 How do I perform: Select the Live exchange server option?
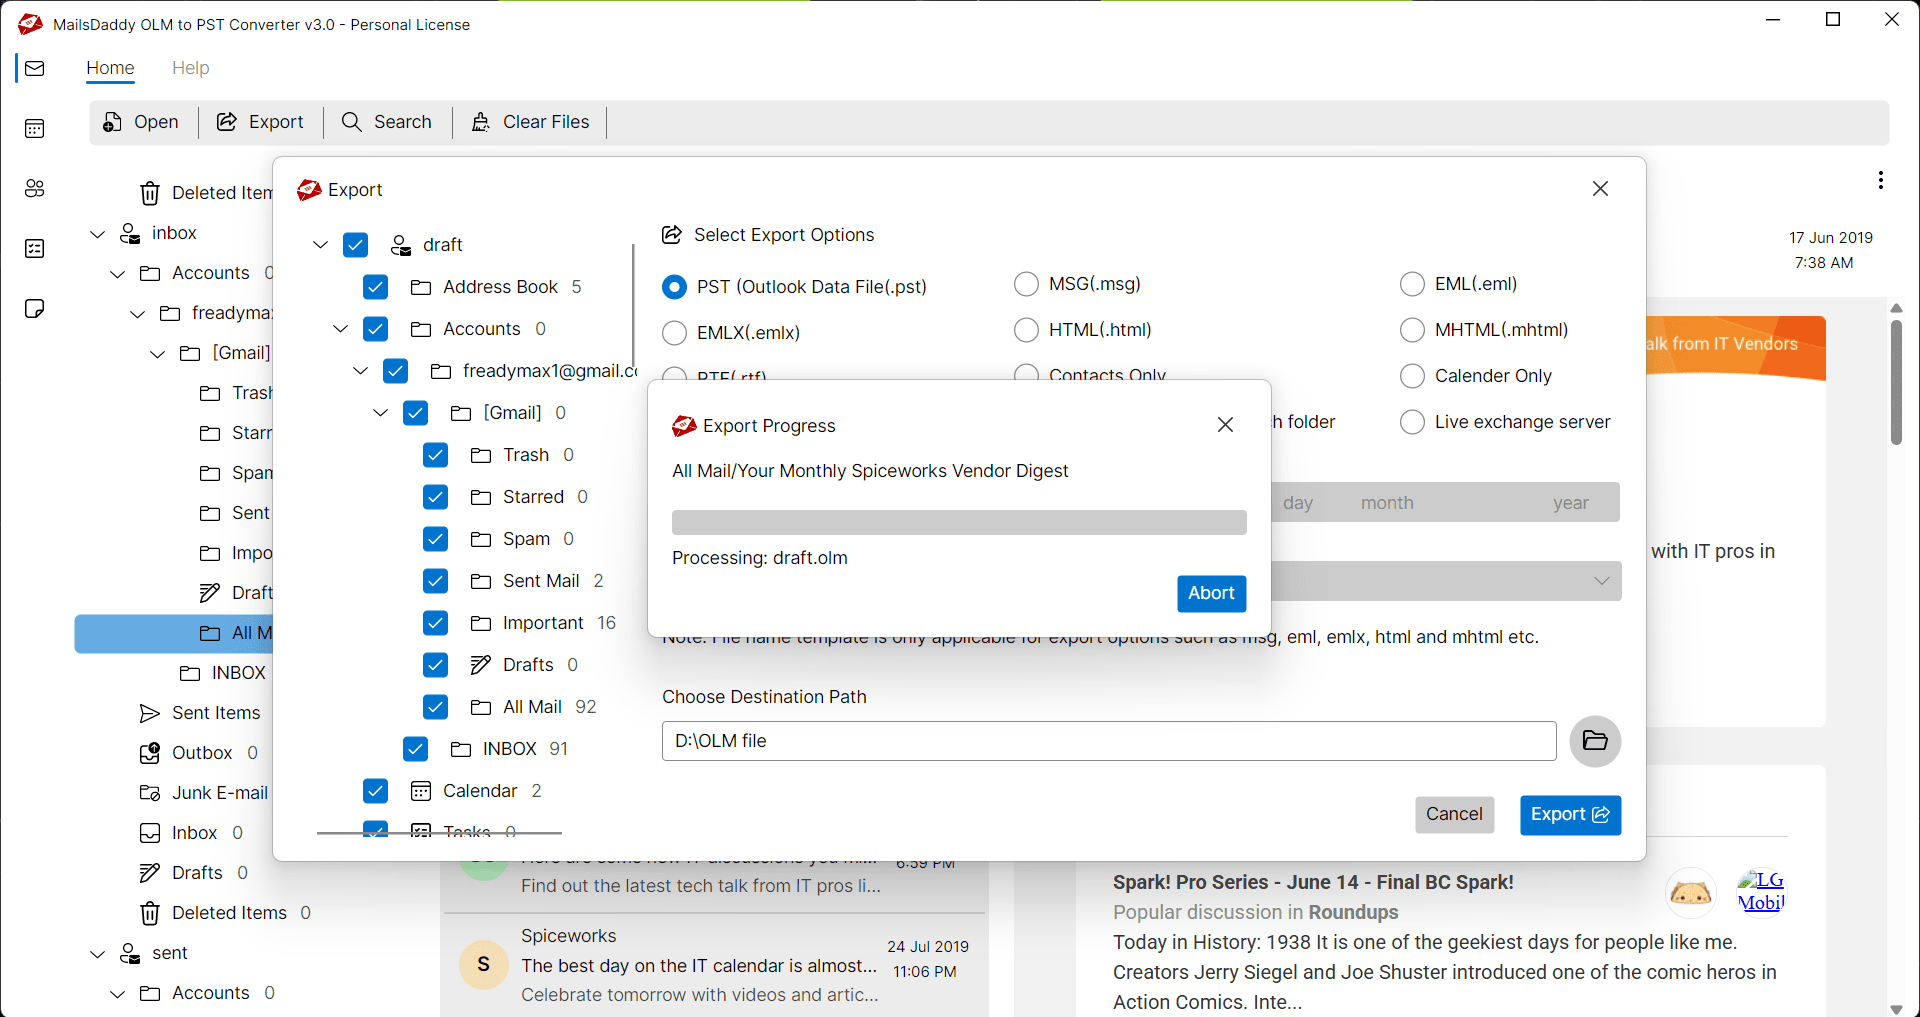point(1413,422)
